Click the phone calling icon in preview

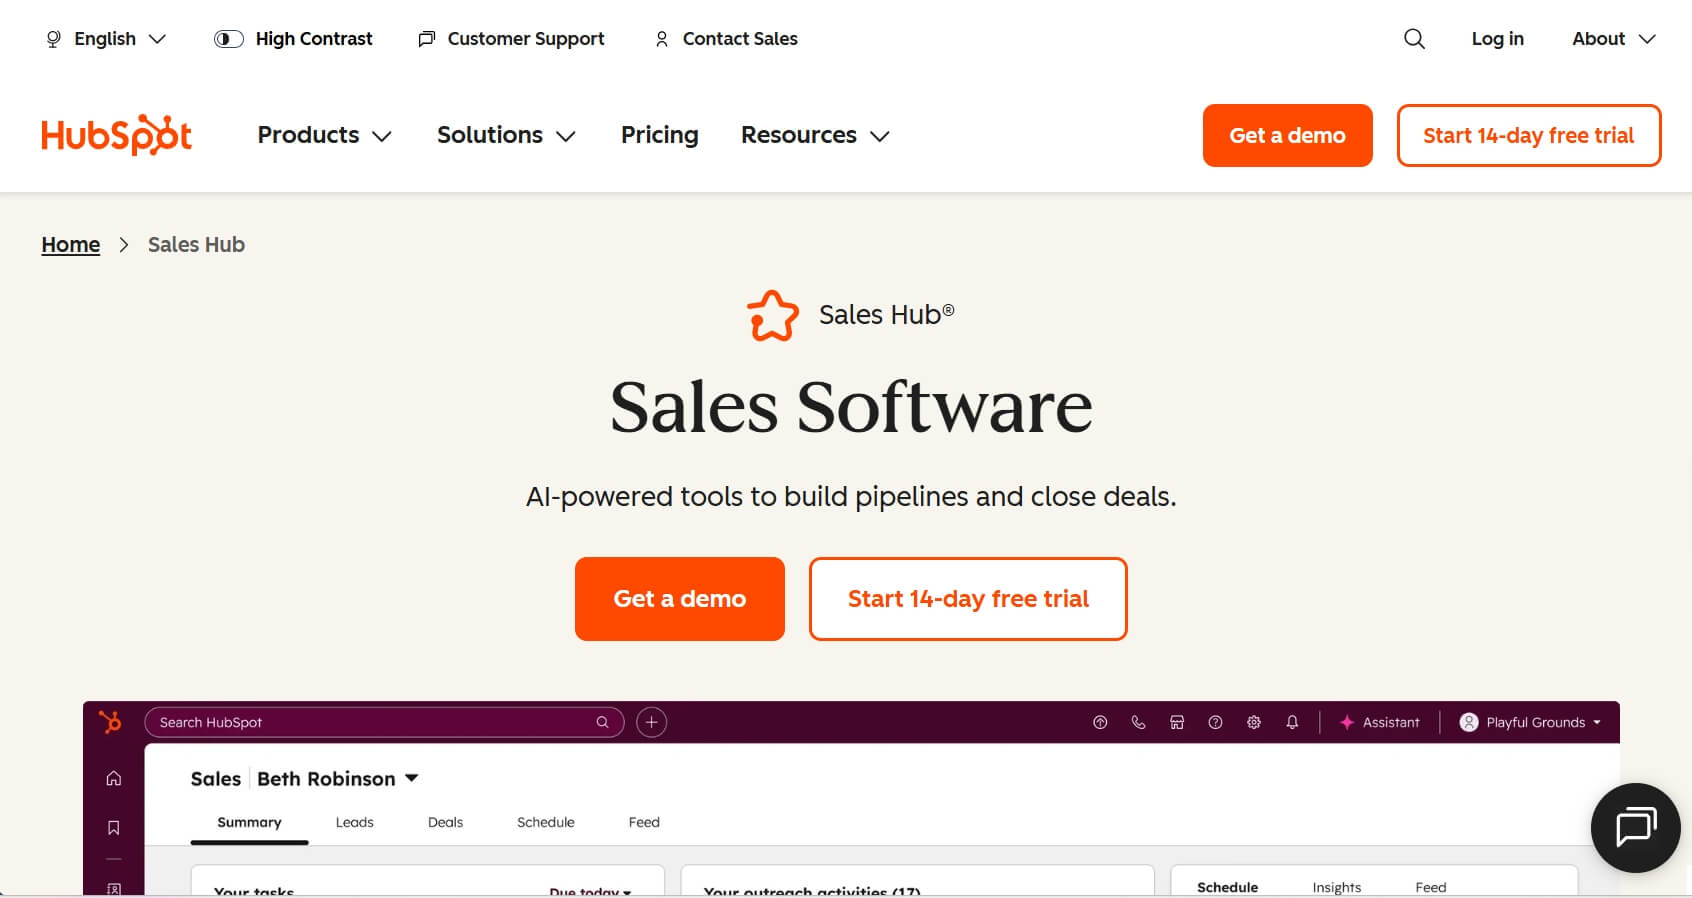coord(1138,722)
